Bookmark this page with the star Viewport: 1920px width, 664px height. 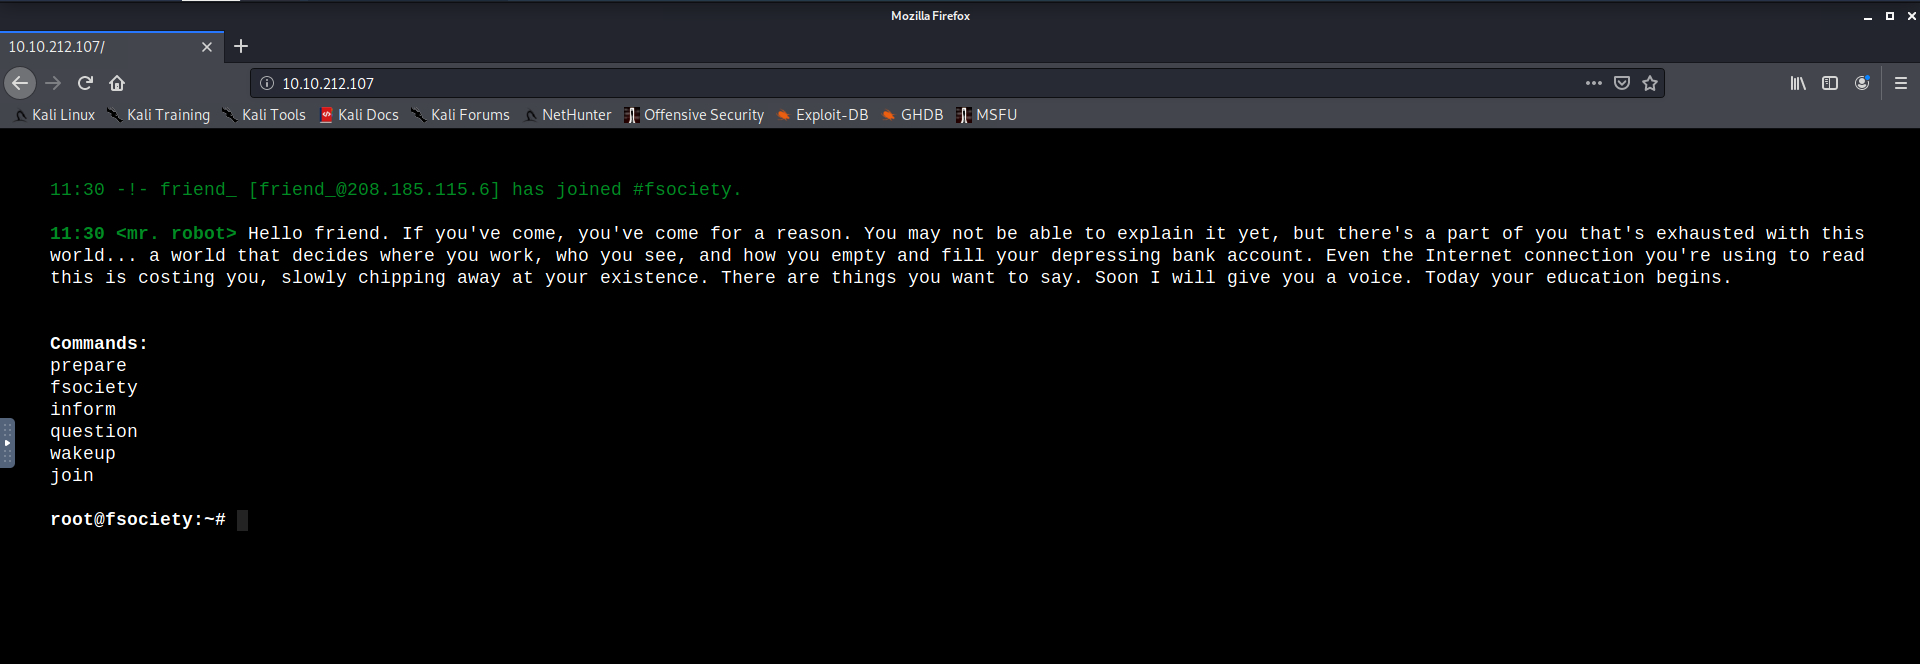click(1650, 83)
